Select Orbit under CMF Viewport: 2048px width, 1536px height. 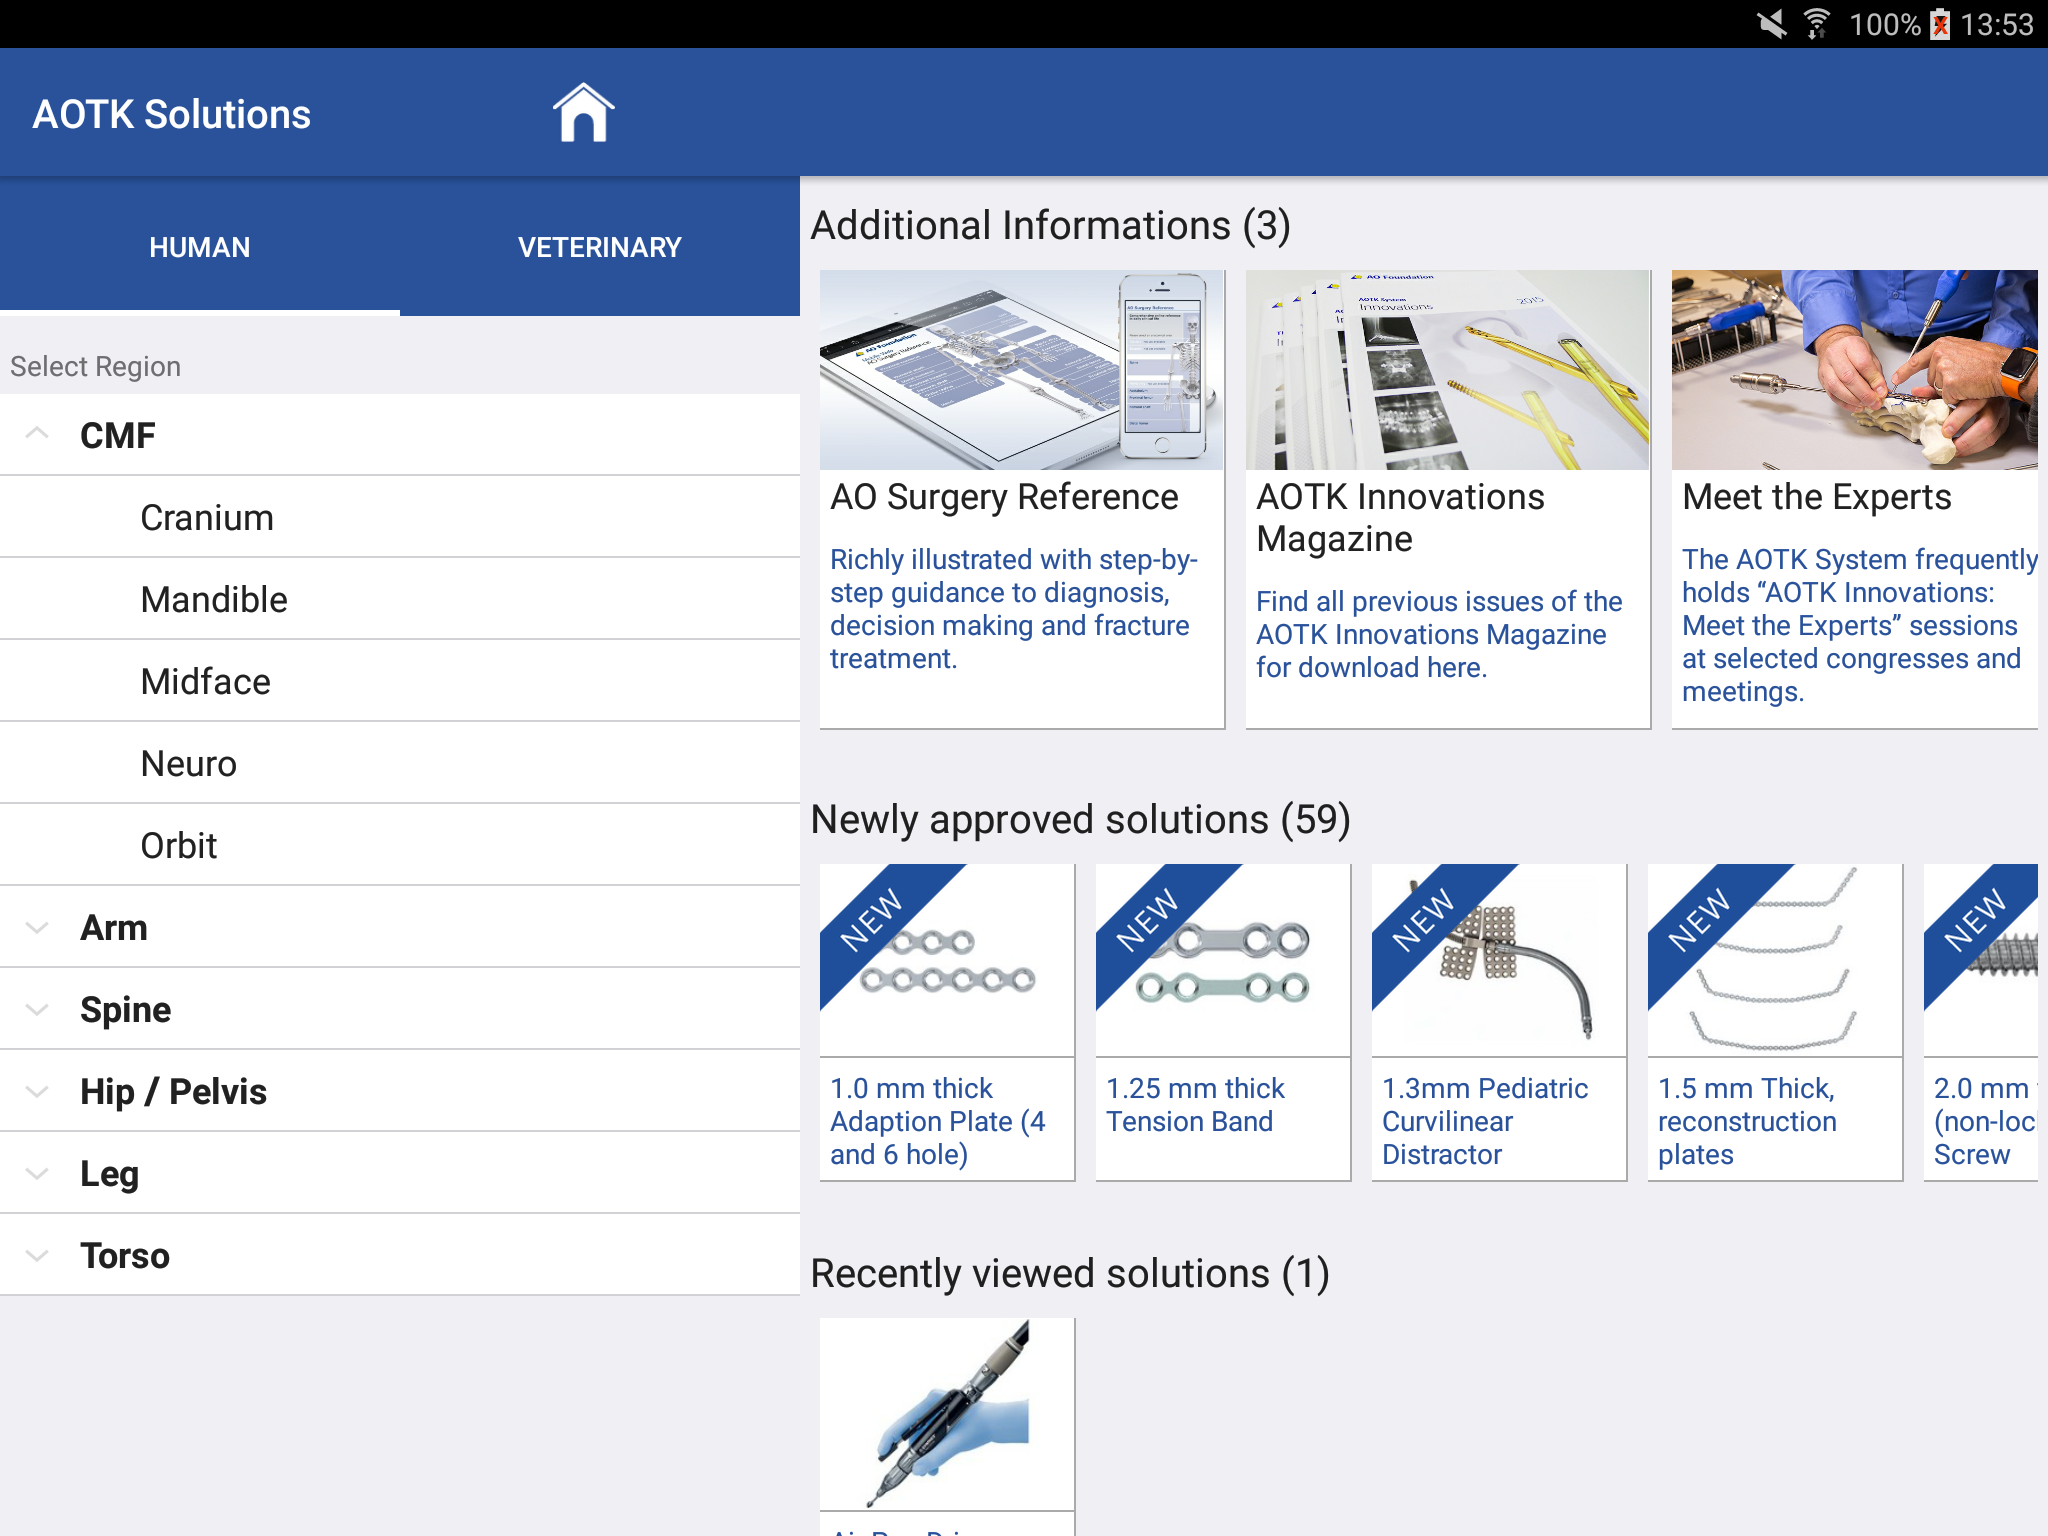point(400,845)
